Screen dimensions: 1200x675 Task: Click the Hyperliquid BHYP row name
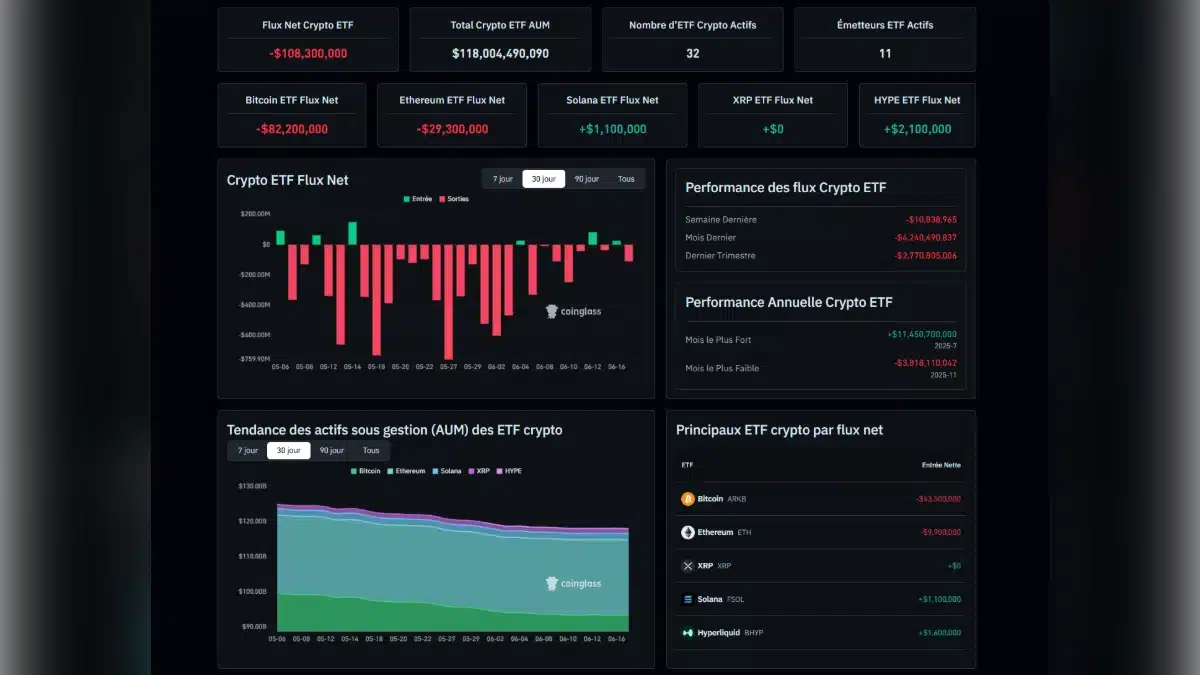click(x=731, y=632)
